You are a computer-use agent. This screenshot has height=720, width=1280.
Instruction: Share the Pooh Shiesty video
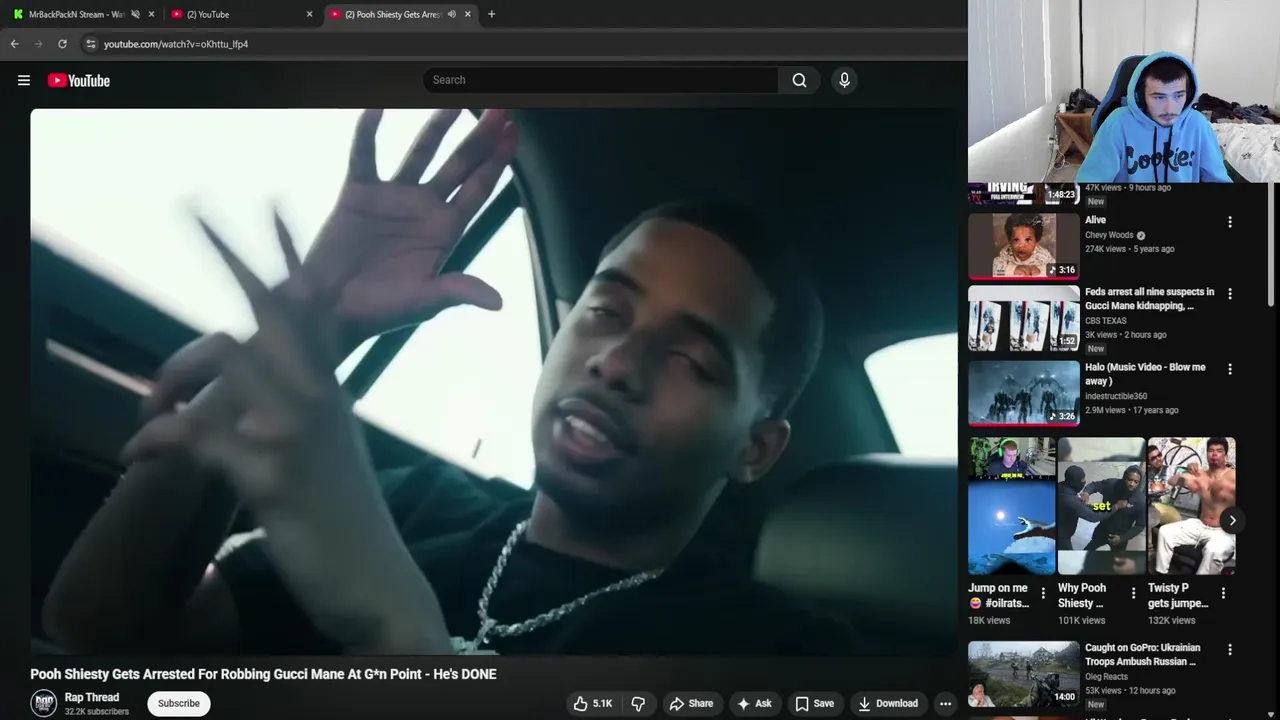691,703
